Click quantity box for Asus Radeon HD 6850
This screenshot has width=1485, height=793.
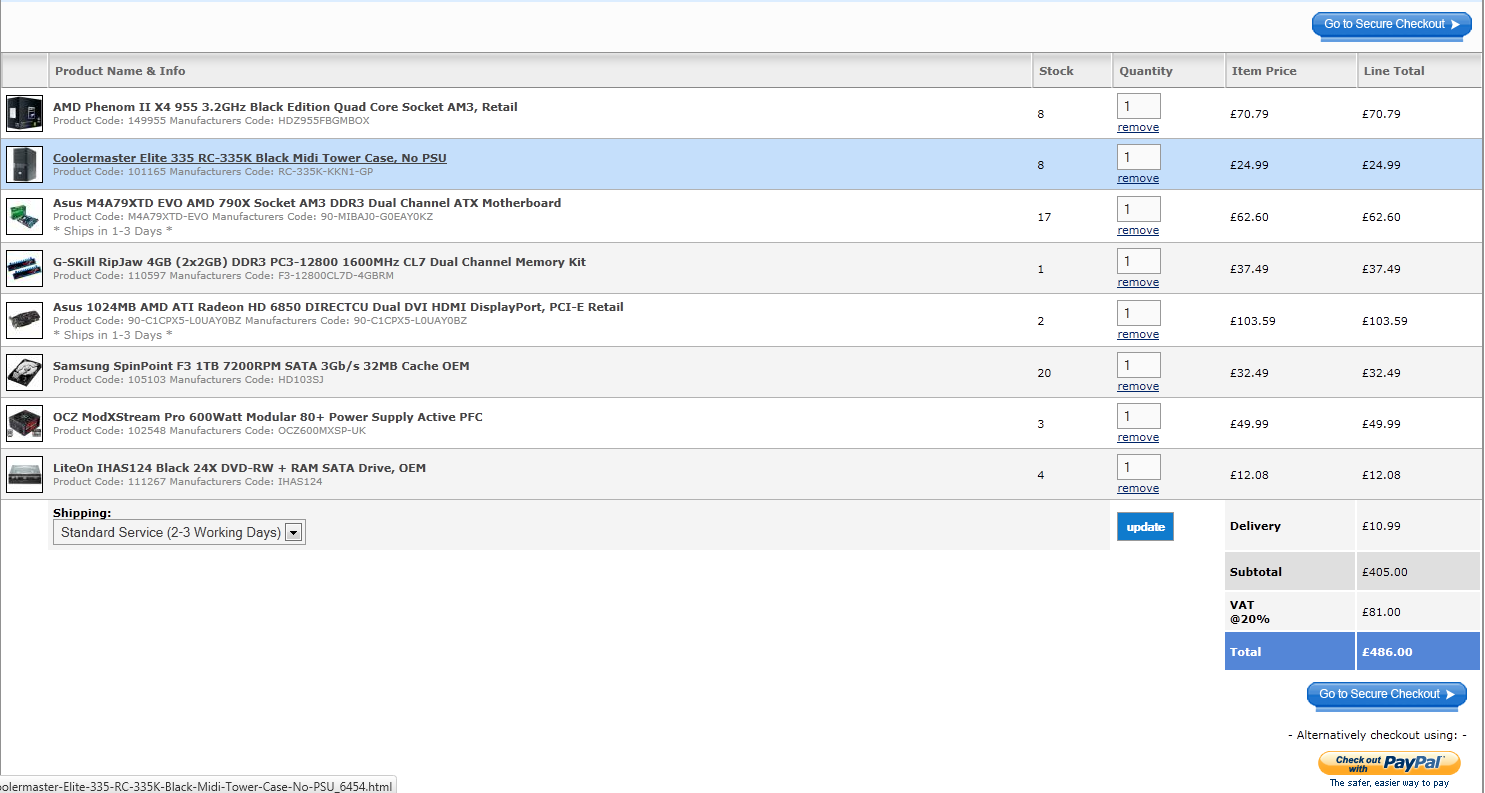click(x=1138, y=313)
